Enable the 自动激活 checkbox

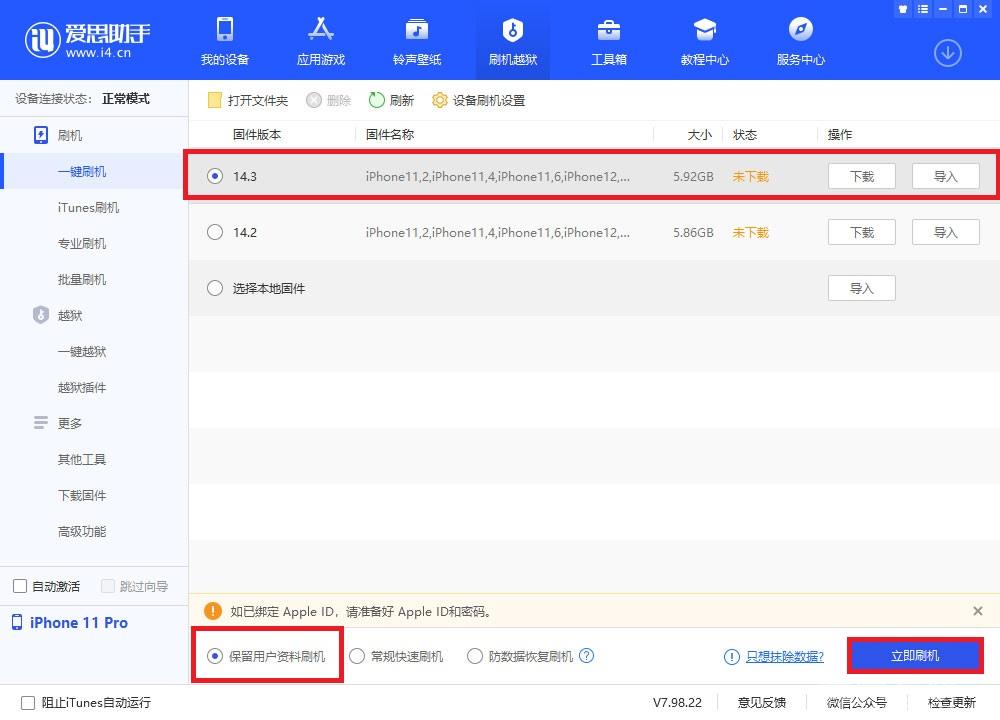click(x=17, y=586)
